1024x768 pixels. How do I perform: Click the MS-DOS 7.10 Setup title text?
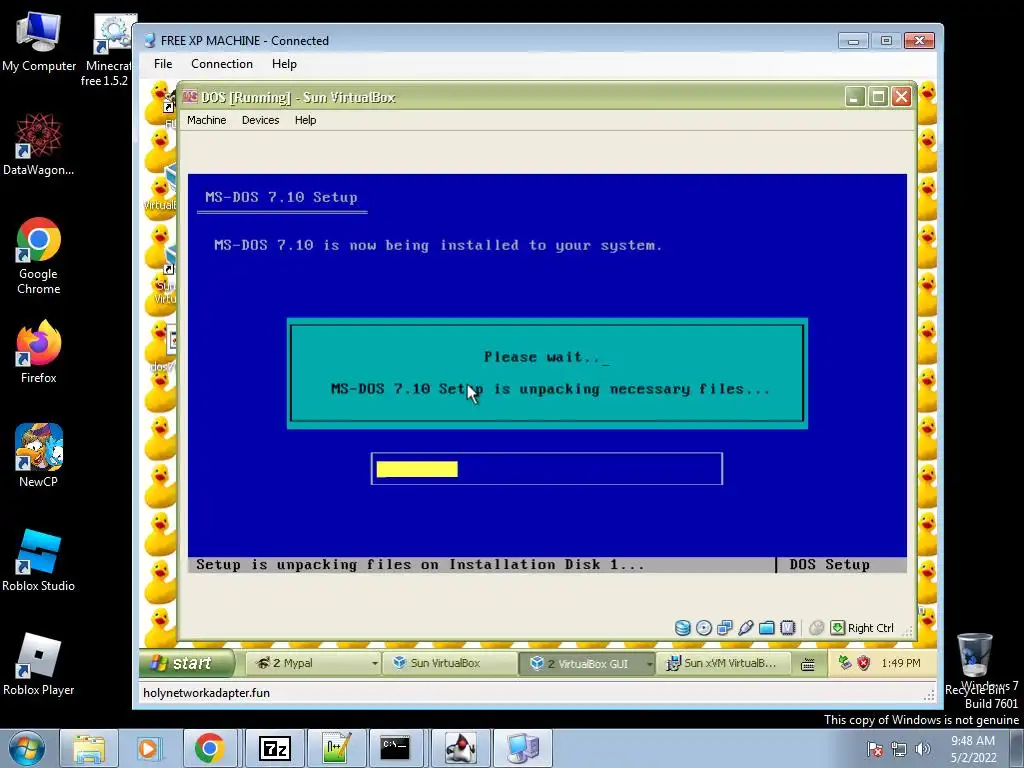click(281, 197)
